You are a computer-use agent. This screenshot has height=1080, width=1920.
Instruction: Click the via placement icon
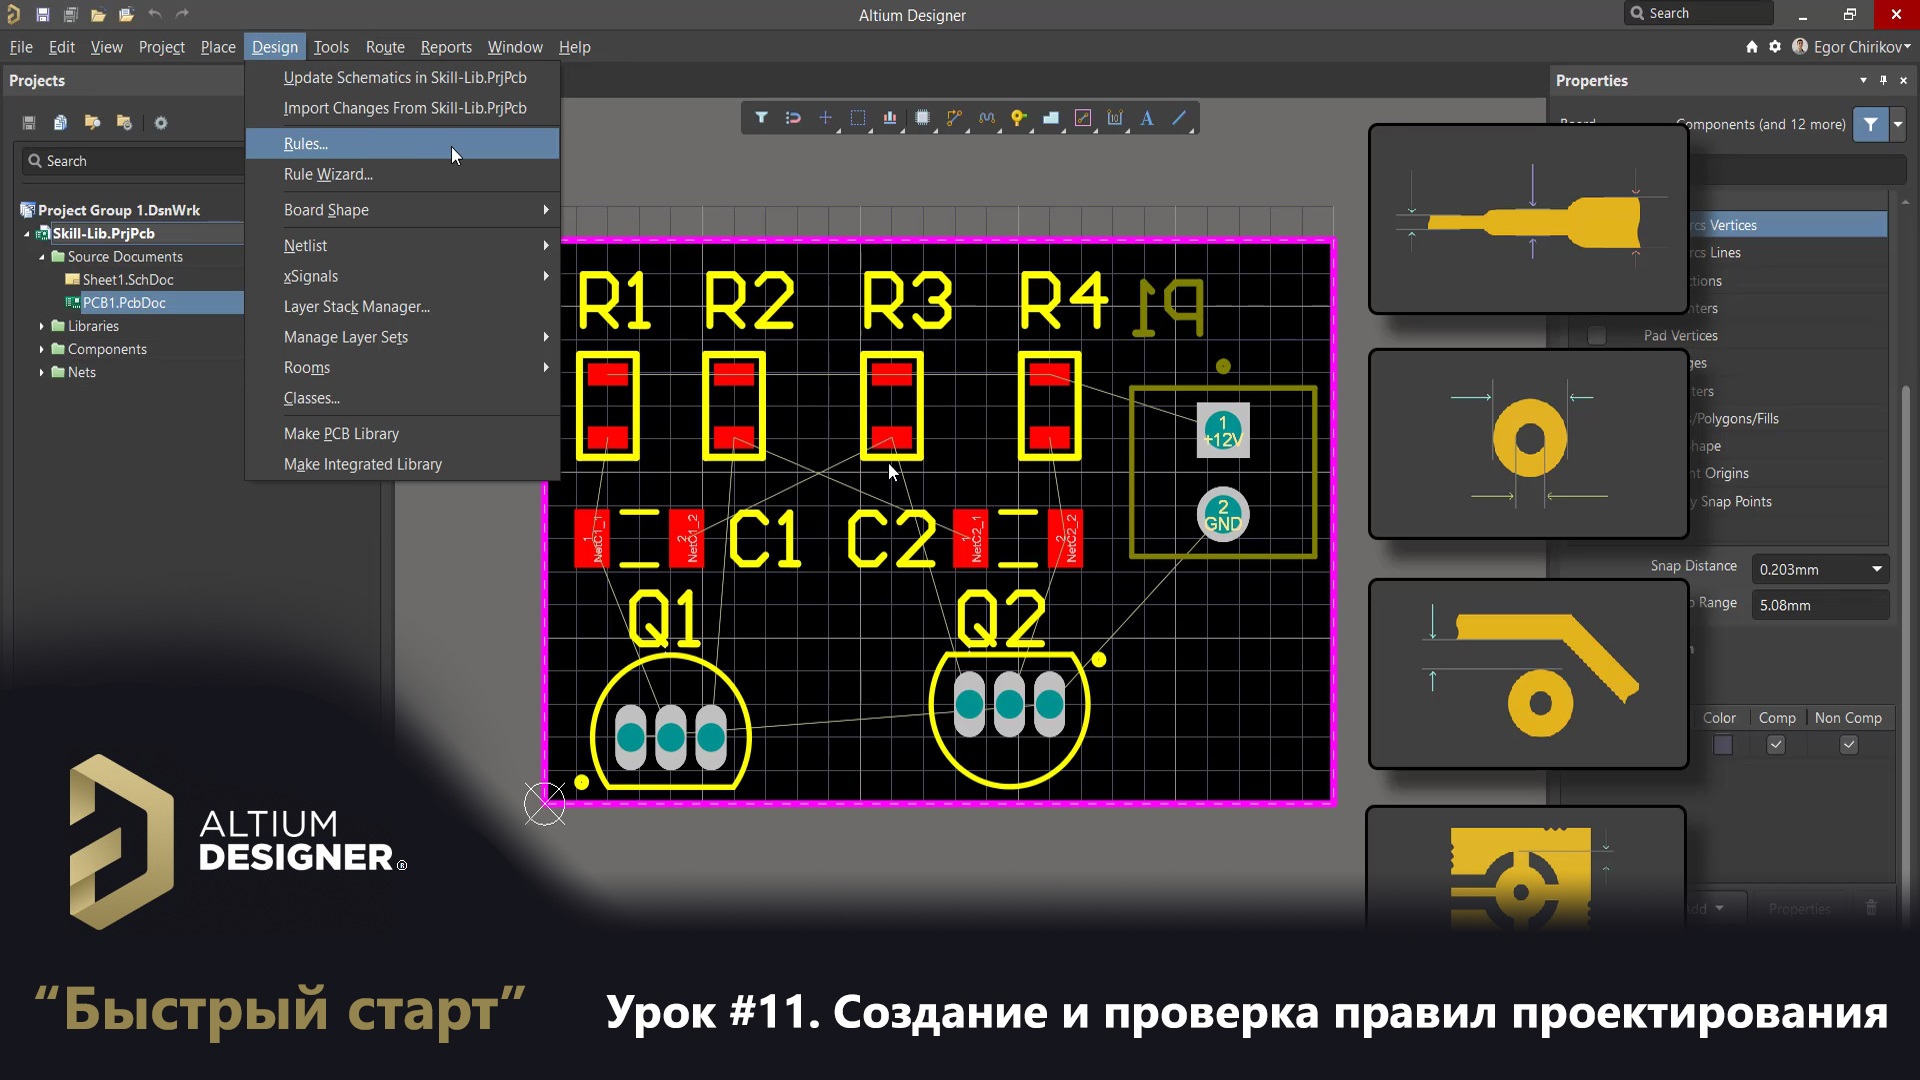point(1019,118)
